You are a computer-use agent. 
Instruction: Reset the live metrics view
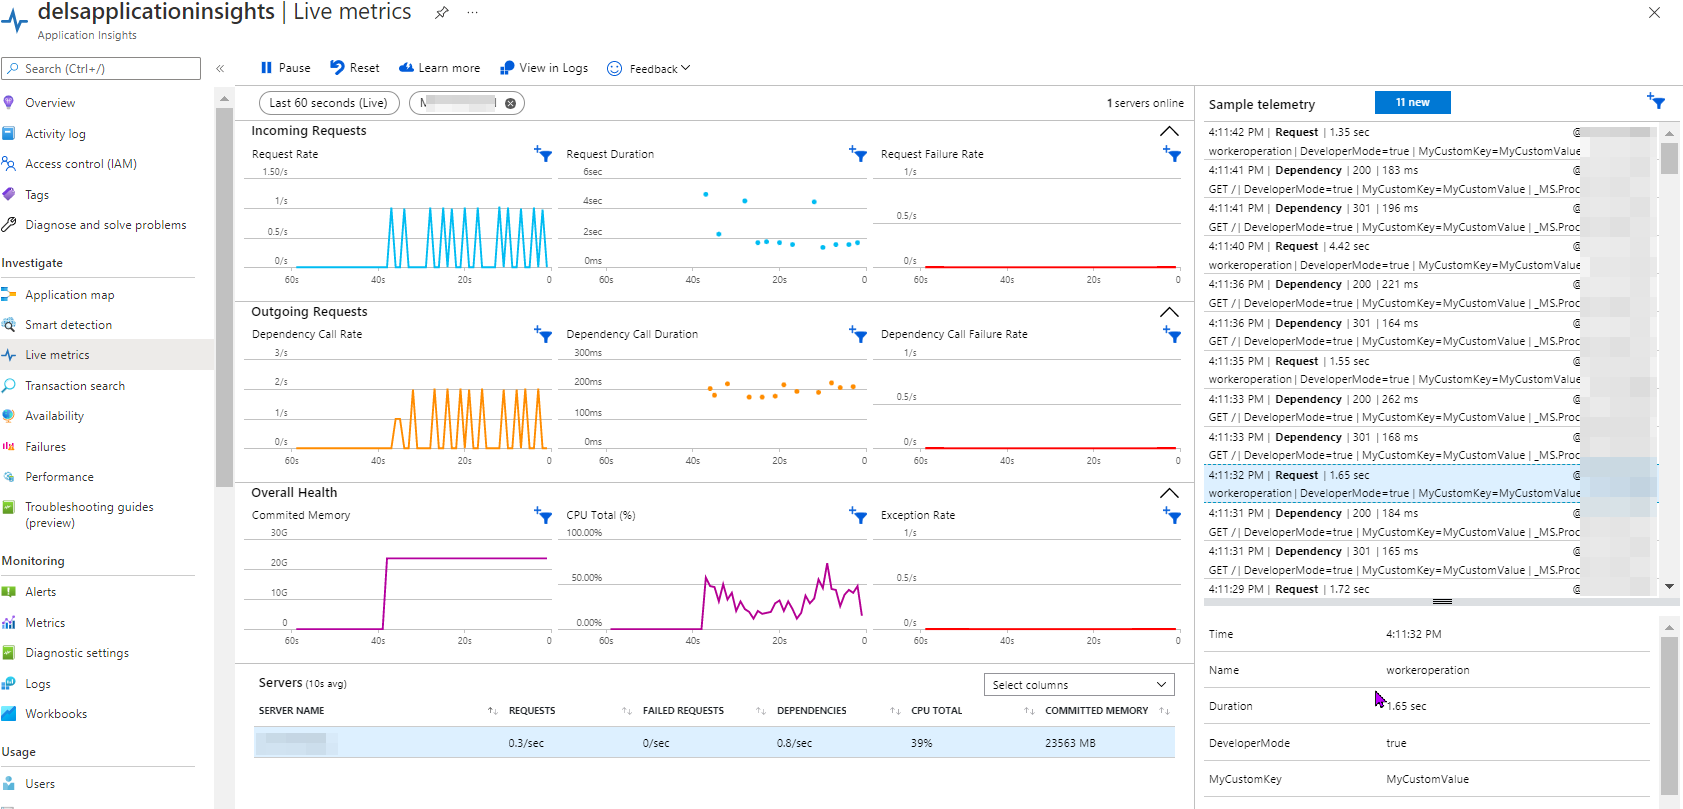(355, 68)
